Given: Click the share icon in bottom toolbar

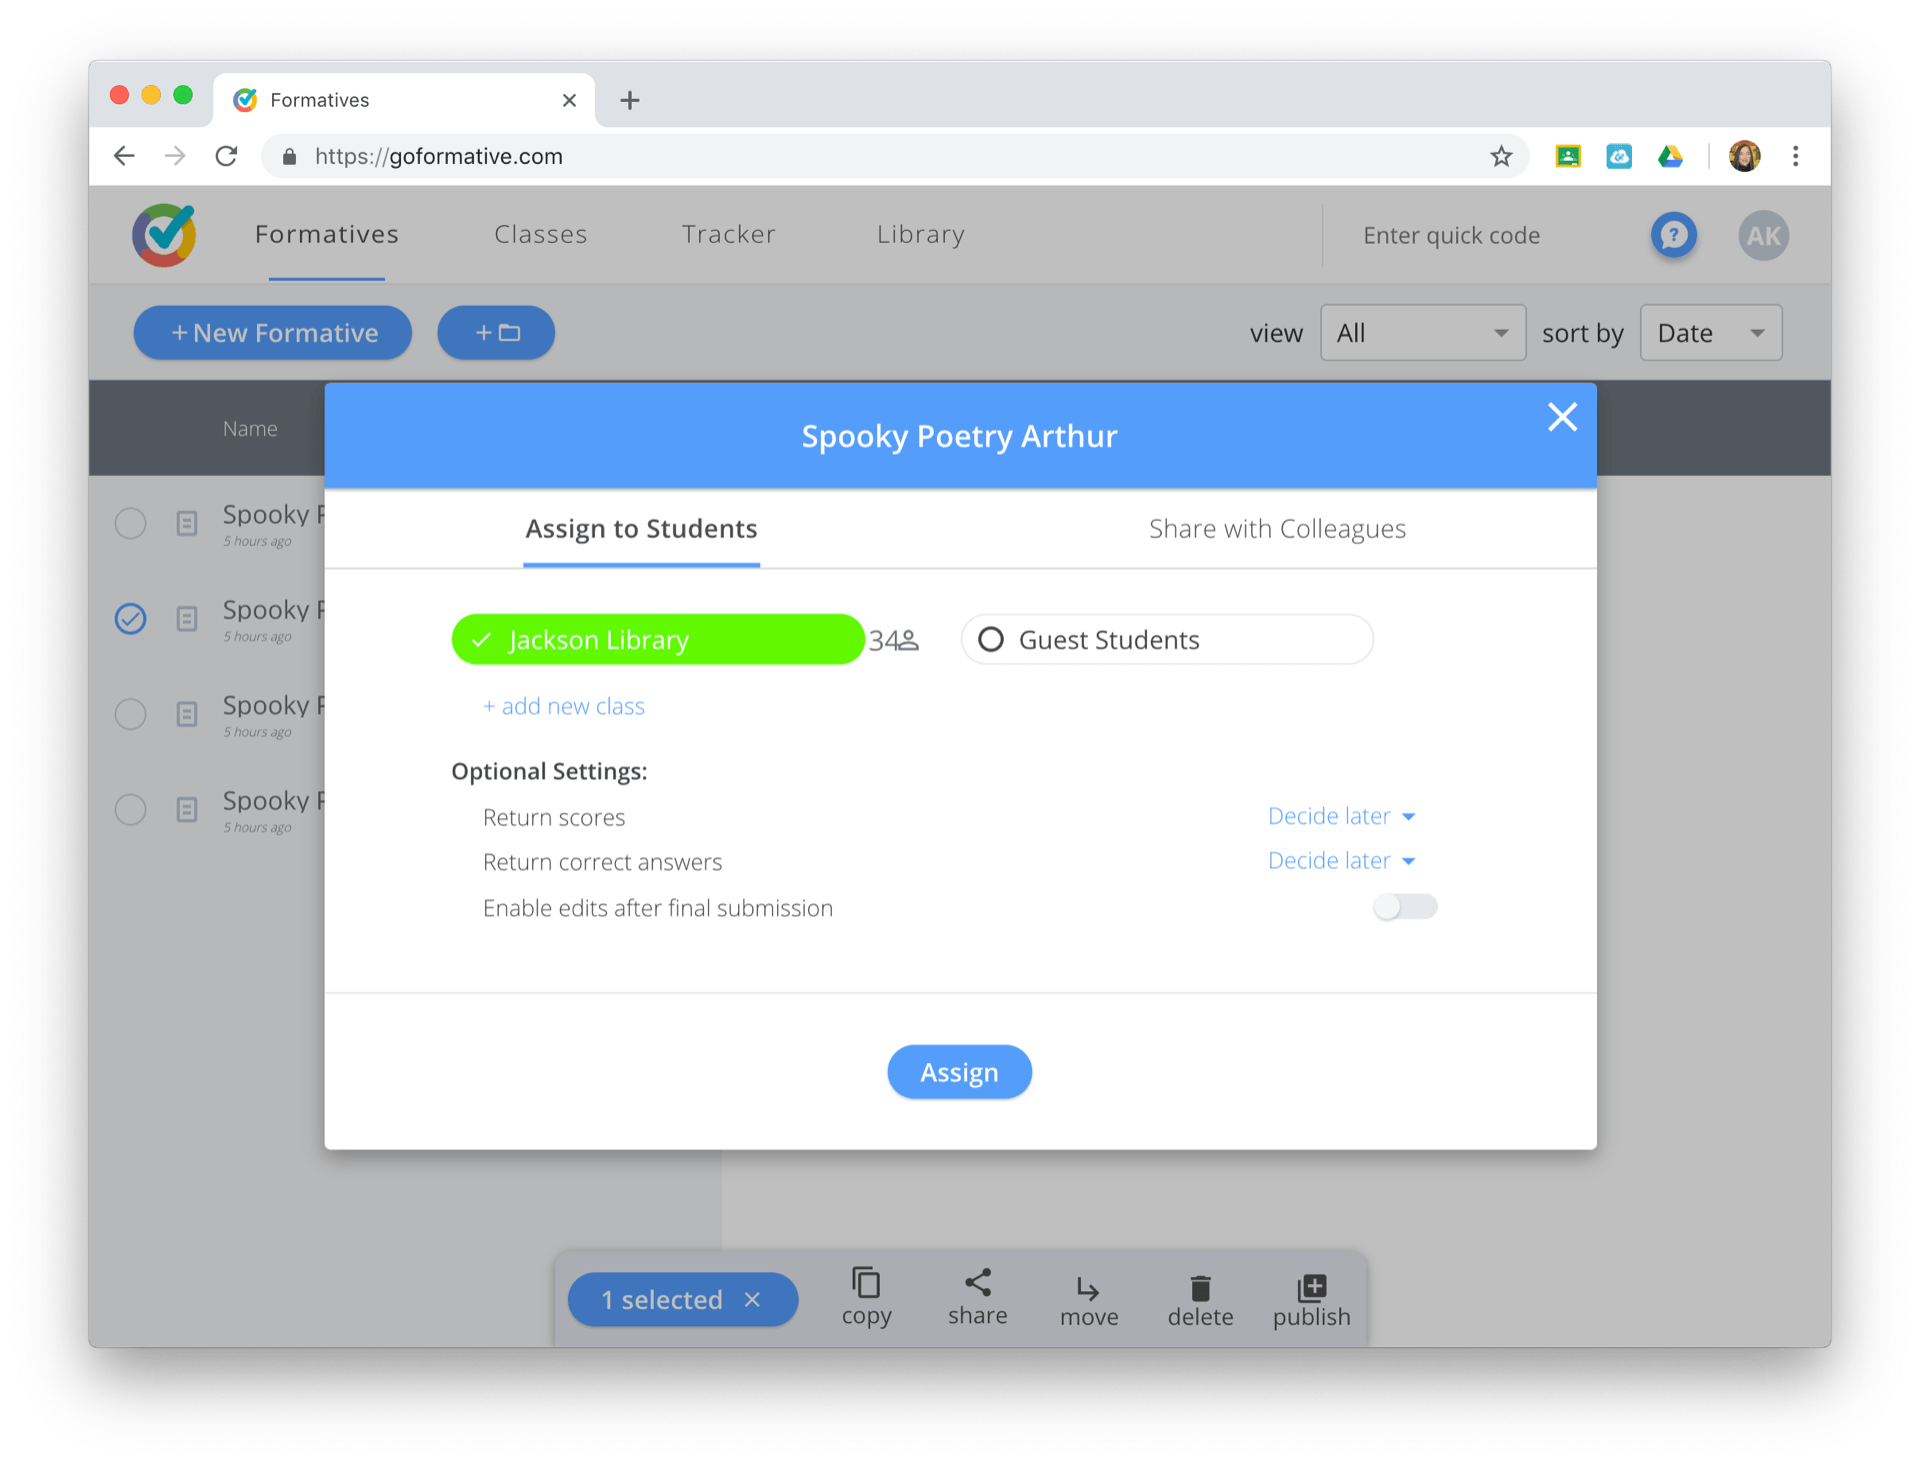Looking at the screenshot, I should (977, 1283).
